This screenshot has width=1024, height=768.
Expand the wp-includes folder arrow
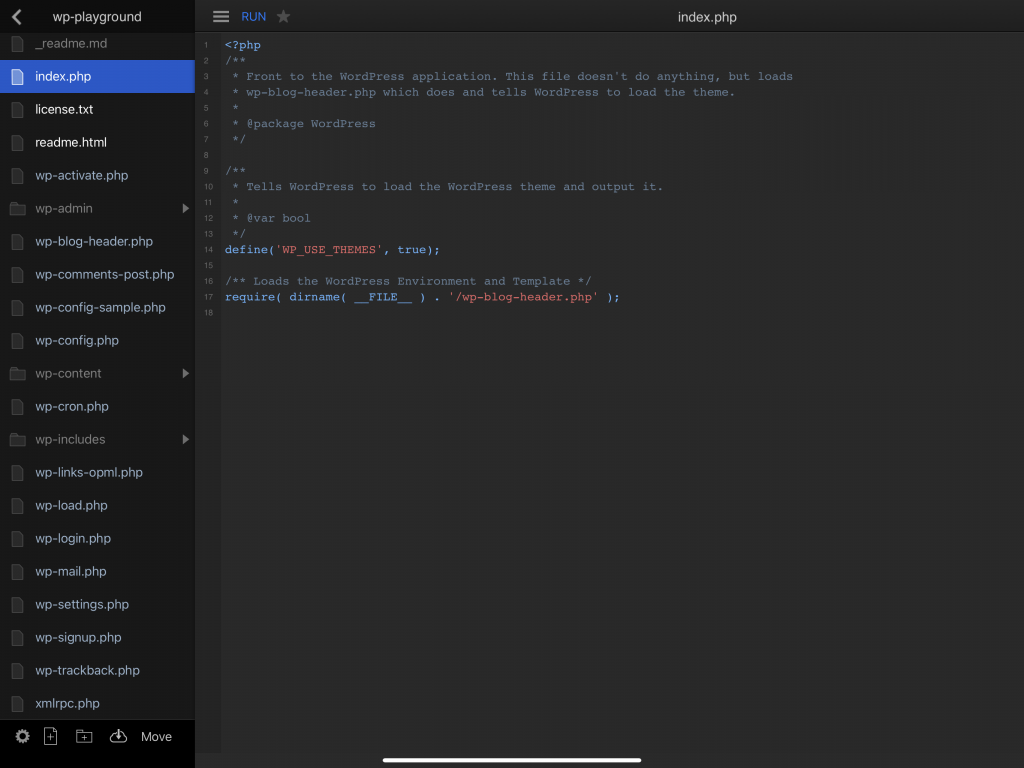(185, 440)
